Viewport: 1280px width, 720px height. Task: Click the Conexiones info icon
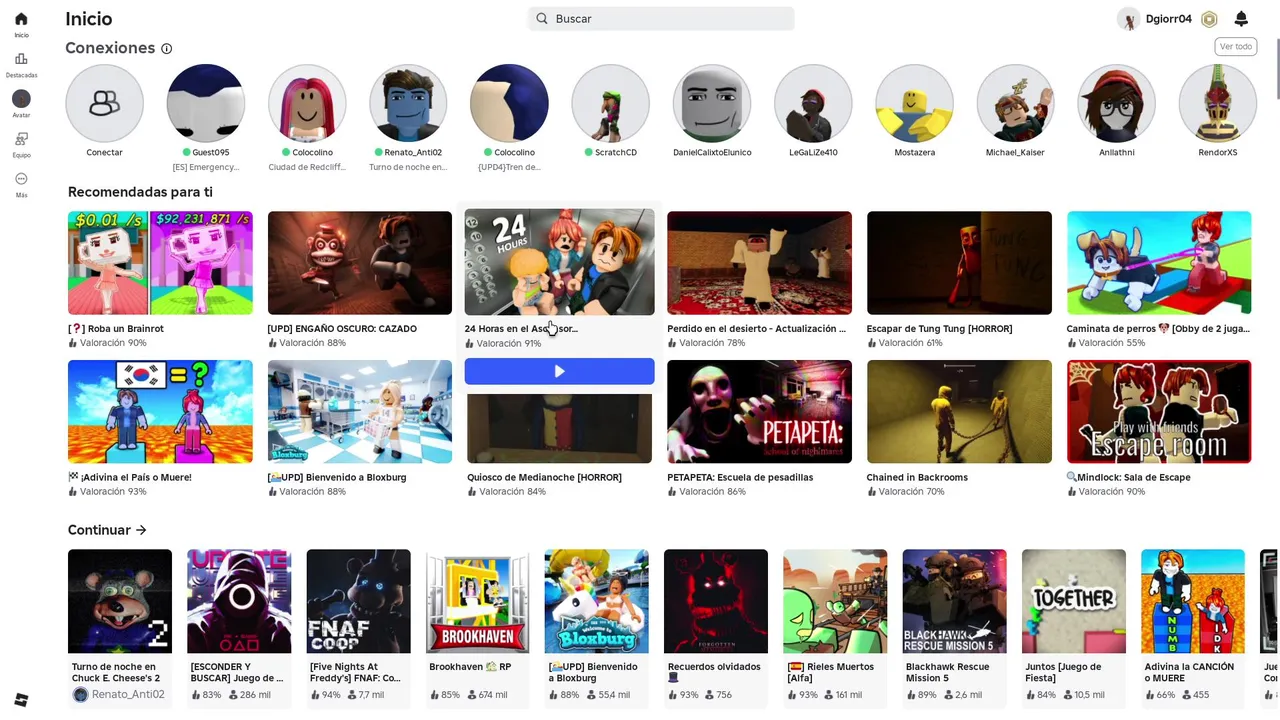pos(167,48)
